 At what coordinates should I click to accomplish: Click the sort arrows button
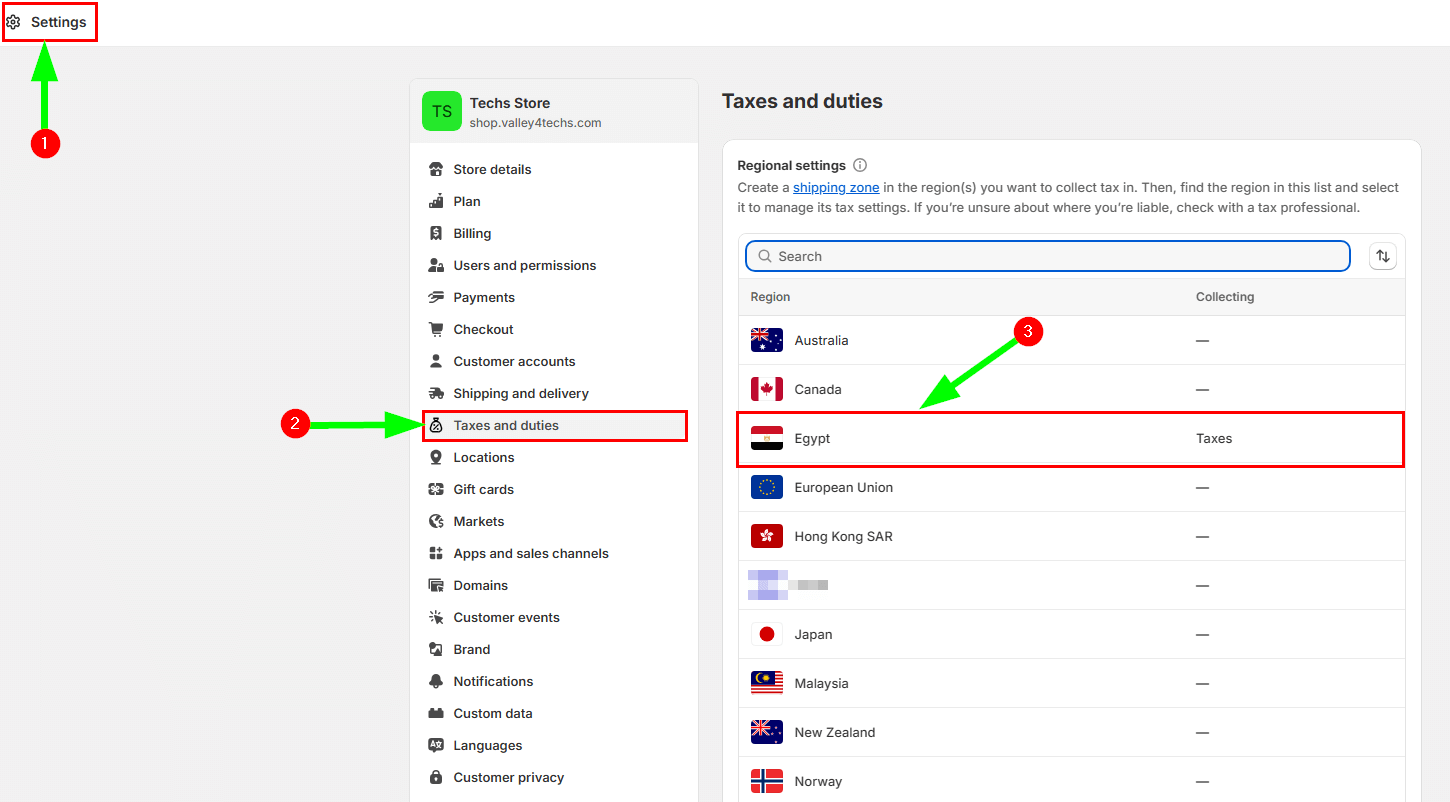pyautogui.click(x=1382, y=256)
